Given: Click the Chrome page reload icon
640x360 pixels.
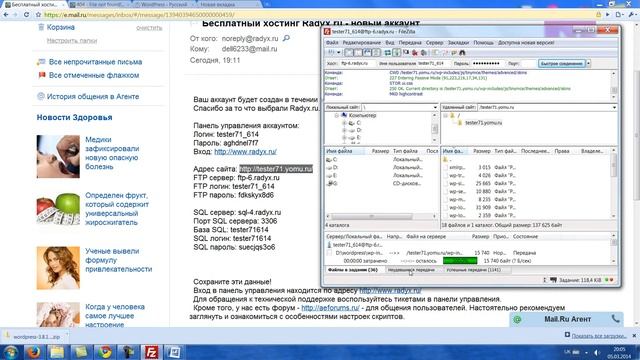Looking at the screenshot, I should [27, 15].
